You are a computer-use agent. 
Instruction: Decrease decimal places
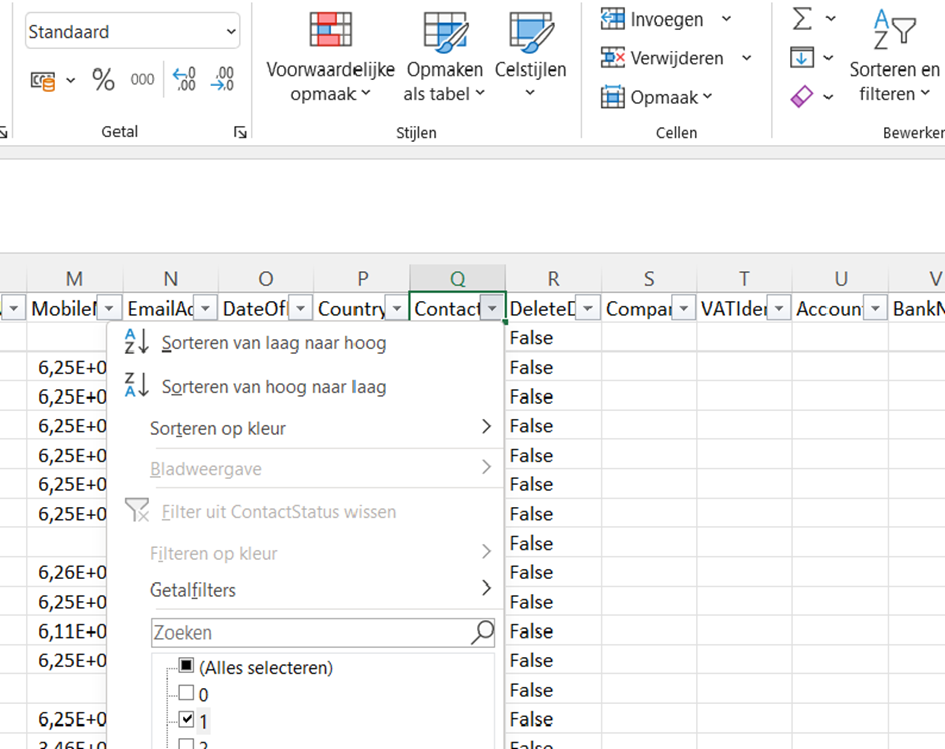pyautogui.click(x=222, y=80)
